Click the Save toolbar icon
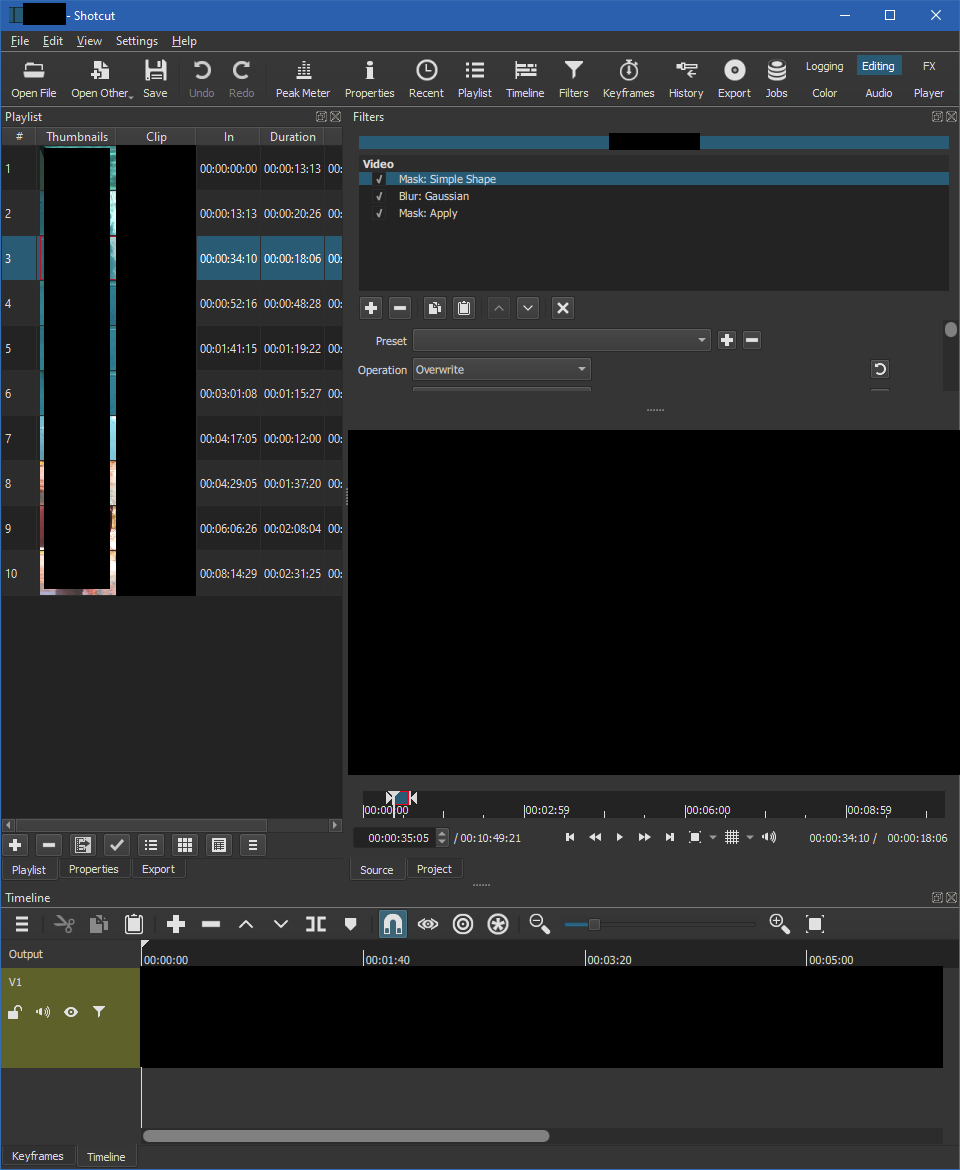This screenshot has height=1170, width=960. 155,79
